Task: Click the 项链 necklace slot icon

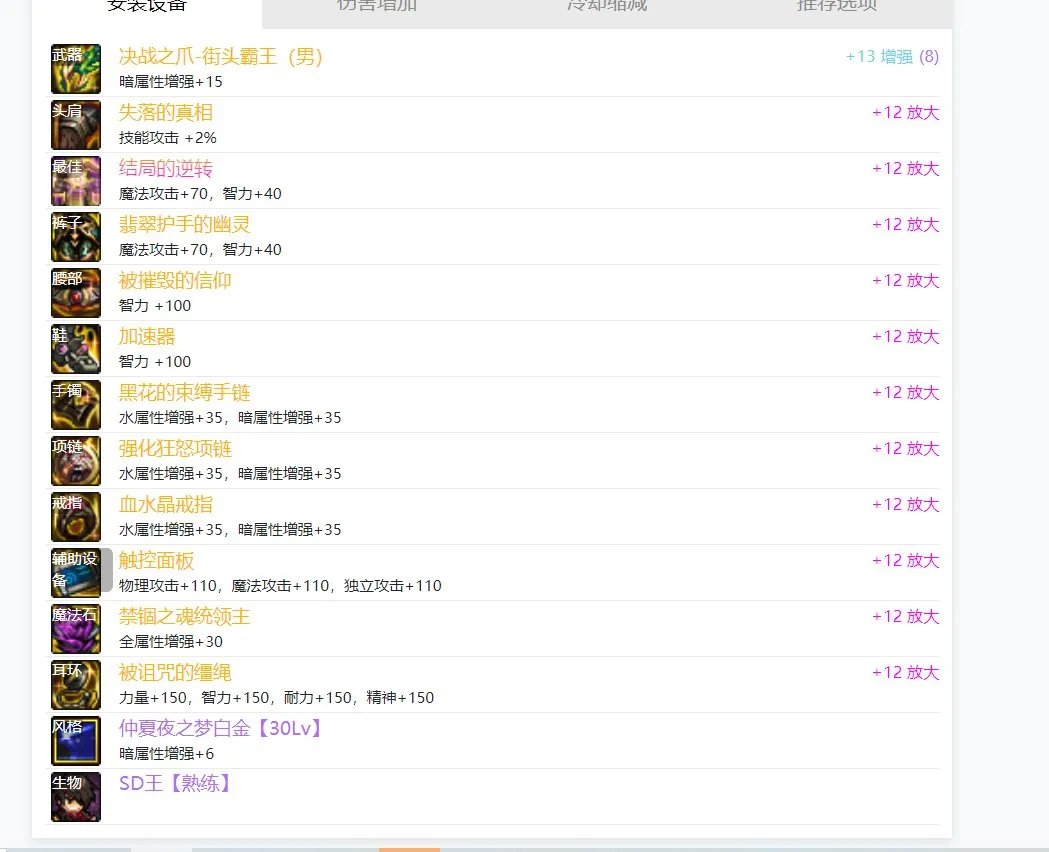Action: (75, 460)
